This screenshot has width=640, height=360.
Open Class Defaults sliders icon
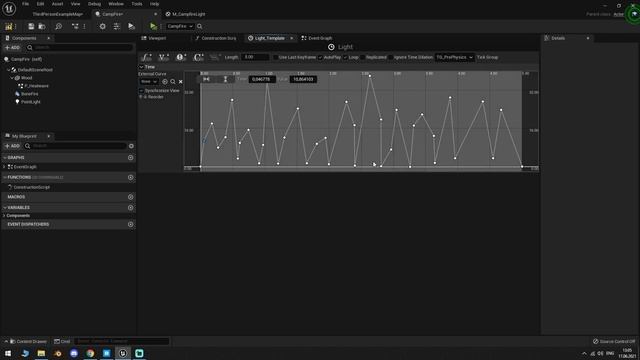pyautogui.click(x=117, y=26)
